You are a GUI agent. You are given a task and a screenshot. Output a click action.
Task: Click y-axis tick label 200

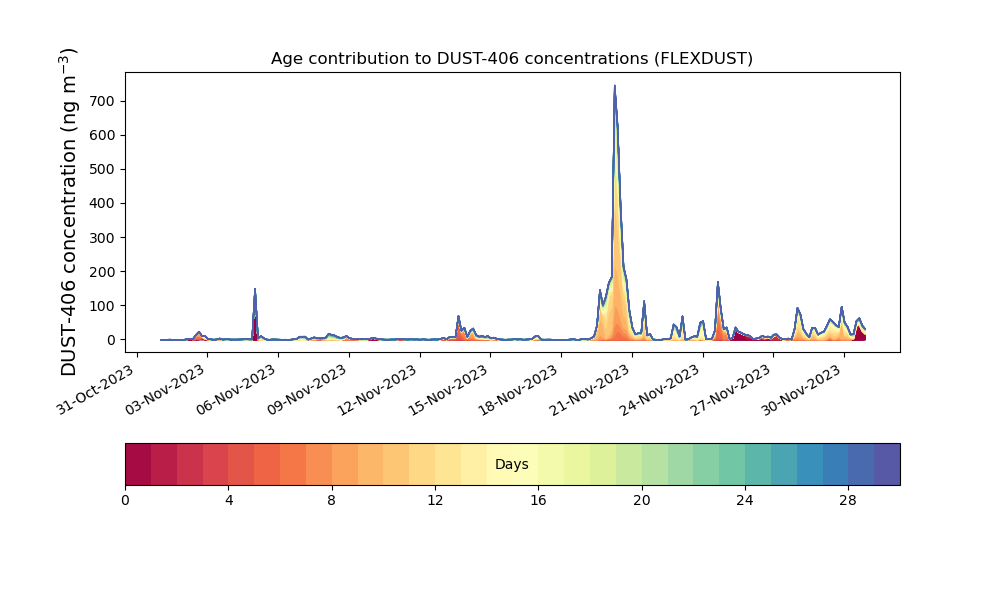pos(102,272)
